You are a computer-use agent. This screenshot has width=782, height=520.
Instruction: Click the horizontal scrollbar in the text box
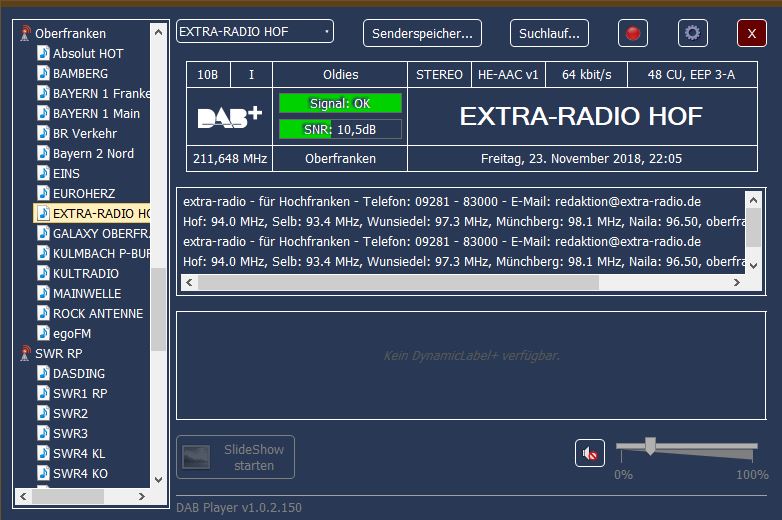point(400,282)
